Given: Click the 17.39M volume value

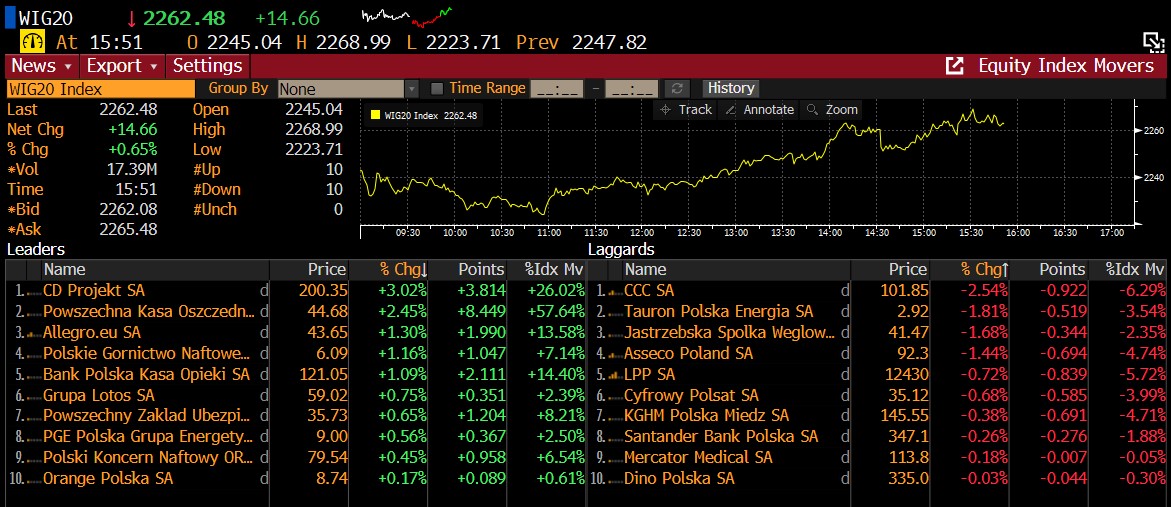Looking at the screenshot, I should point(131,169).
